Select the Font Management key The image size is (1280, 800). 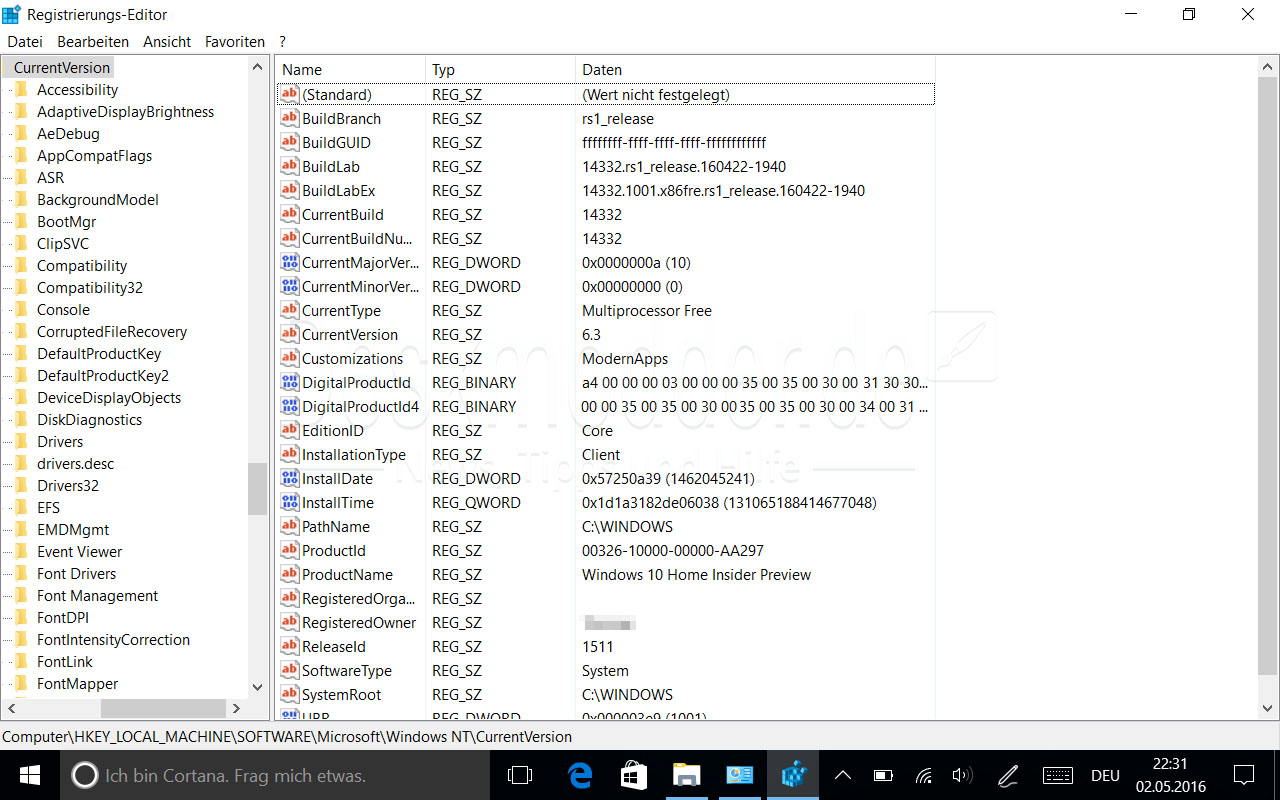[x=97, y=595]
